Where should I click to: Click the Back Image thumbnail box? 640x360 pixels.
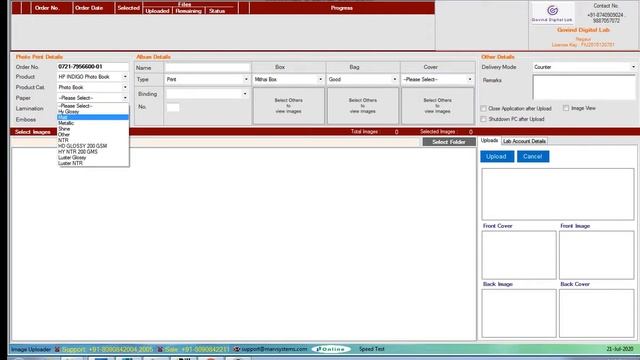519,313
